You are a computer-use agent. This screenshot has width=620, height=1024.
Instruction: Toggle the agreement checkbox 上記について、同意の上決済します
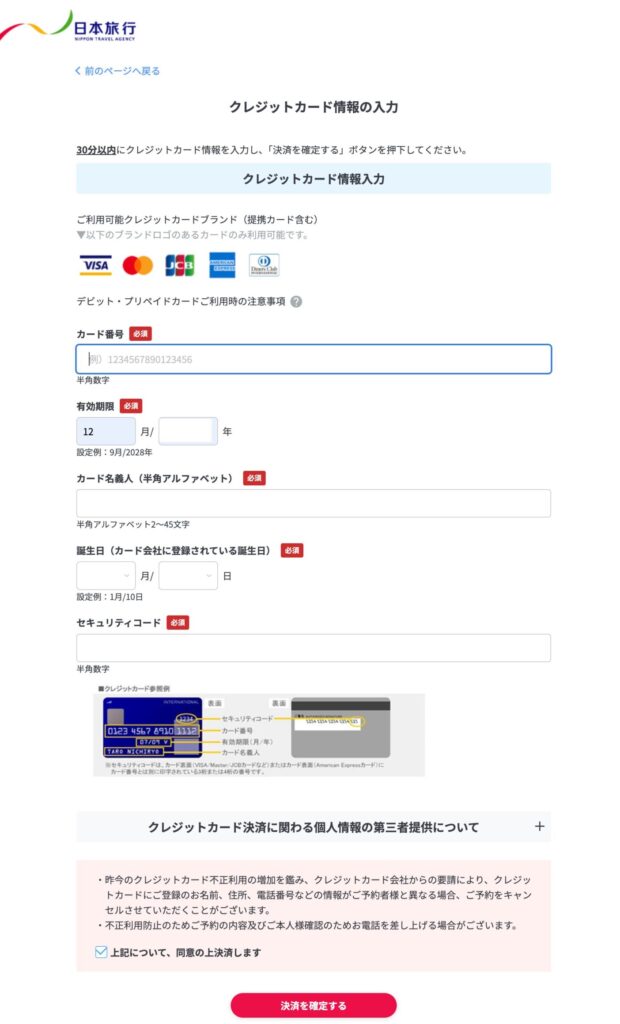[x=101, y=952]
